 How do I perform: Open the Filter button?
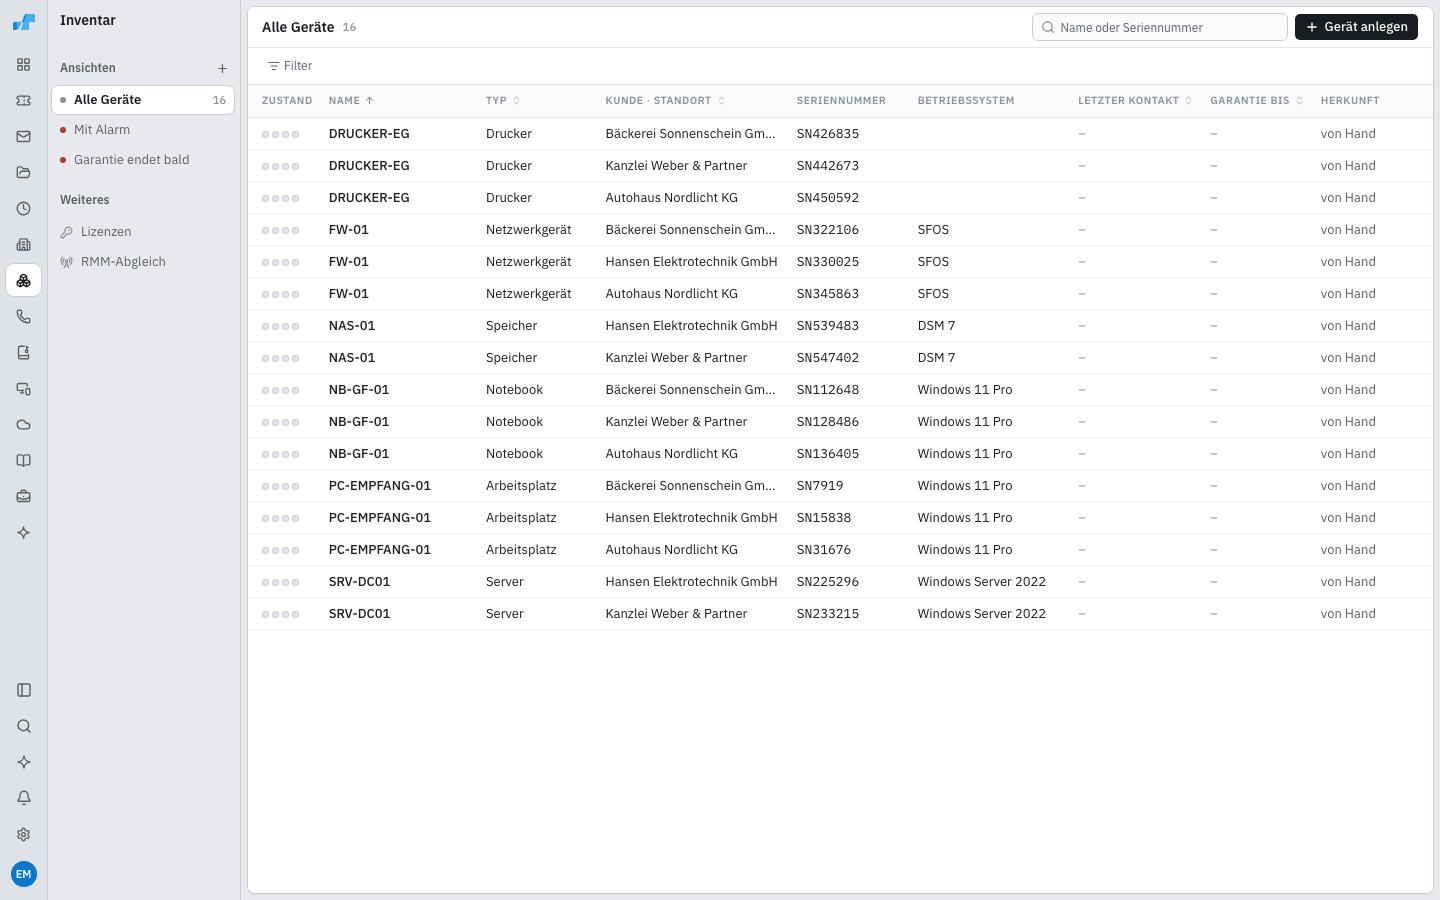click(290, 66)
